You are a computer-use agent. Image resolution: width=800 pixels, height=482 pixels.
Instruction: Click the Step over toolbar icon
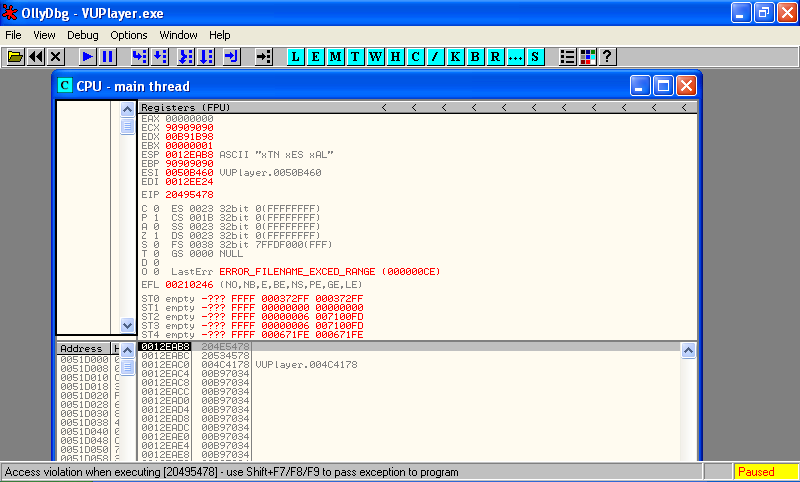pos(160,57)
